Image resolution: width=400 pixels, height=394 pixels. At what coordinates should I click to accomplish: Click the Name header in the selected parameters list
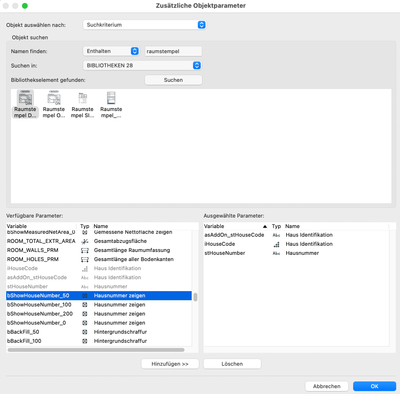pyautogui.click(x=292, y=226)
